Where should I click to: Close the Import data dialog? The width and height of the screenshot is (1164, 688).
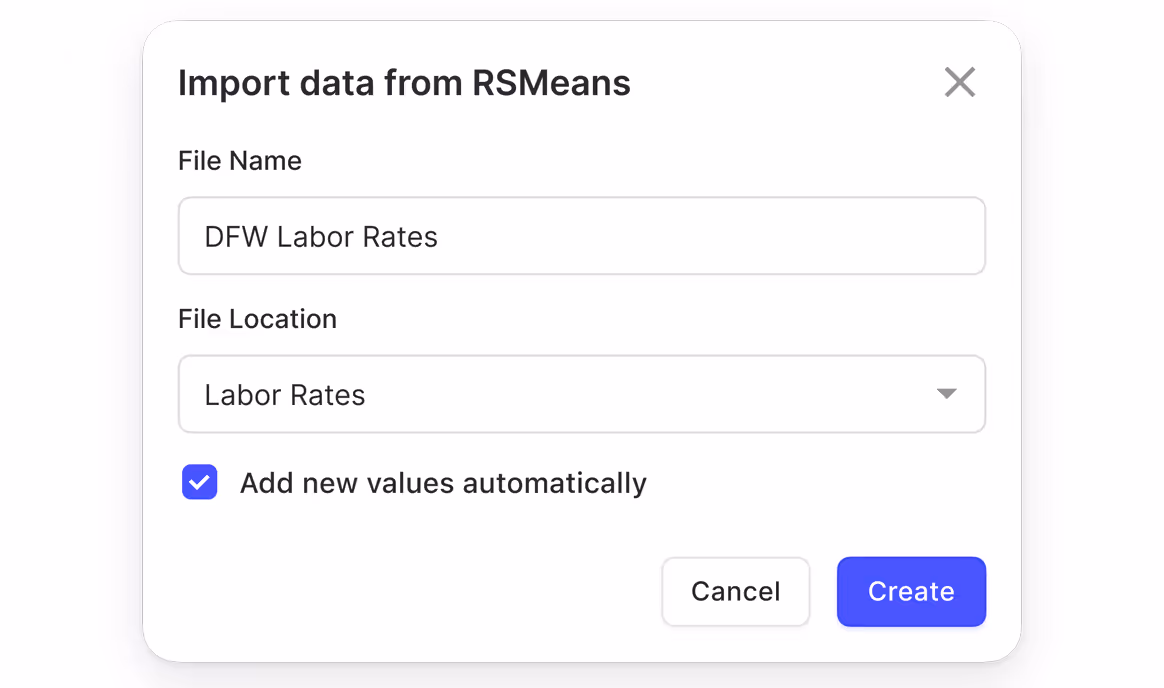click(959, 82)
